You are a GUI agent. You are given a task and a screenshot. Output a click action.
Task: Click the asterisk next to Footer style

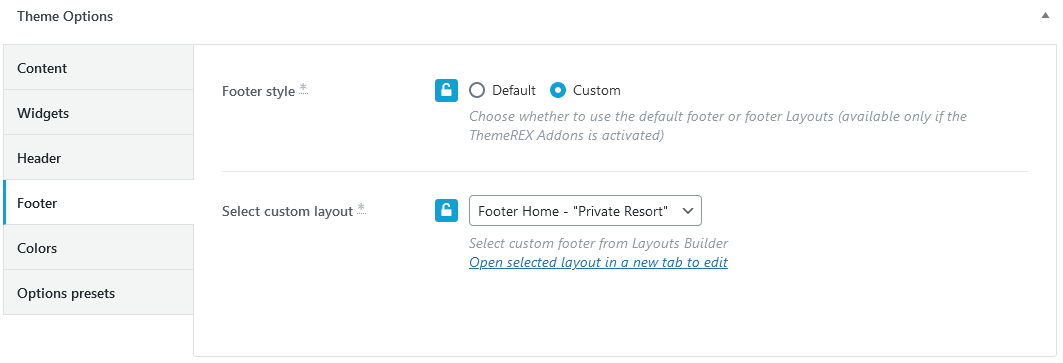pos(303,88)
